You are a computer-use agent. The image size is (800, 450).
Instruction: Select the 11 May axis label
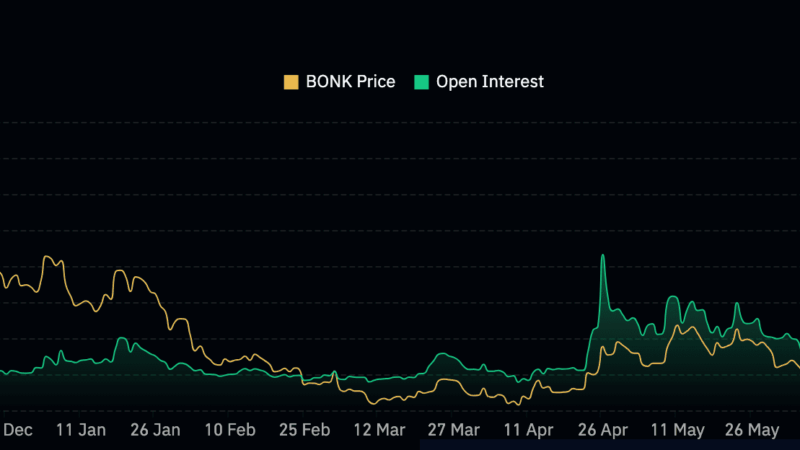(x=677, y=430)
